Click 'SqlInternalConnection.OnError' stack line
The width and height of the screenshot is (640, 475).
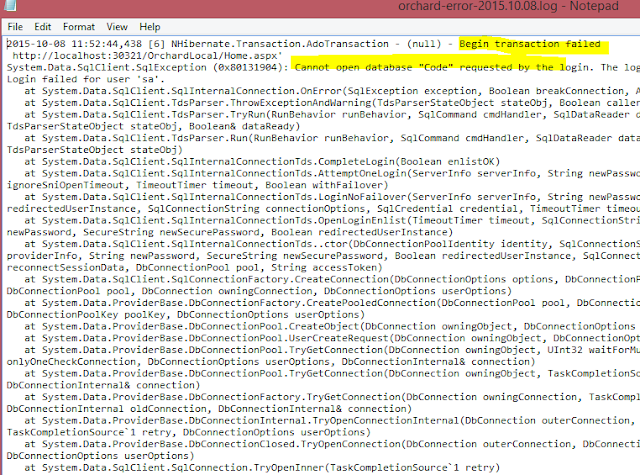[332, 91]
